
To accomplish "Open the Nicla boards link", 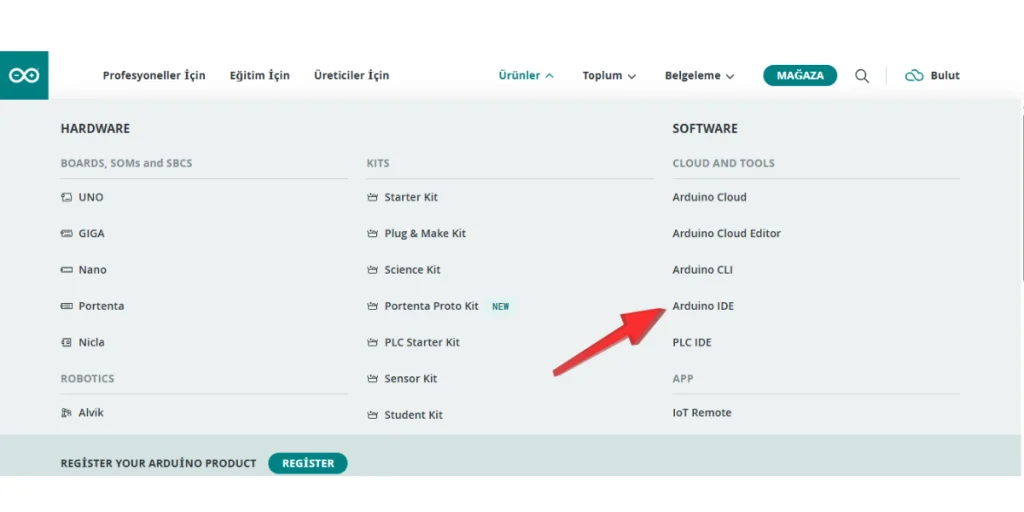I will [91, 342].
